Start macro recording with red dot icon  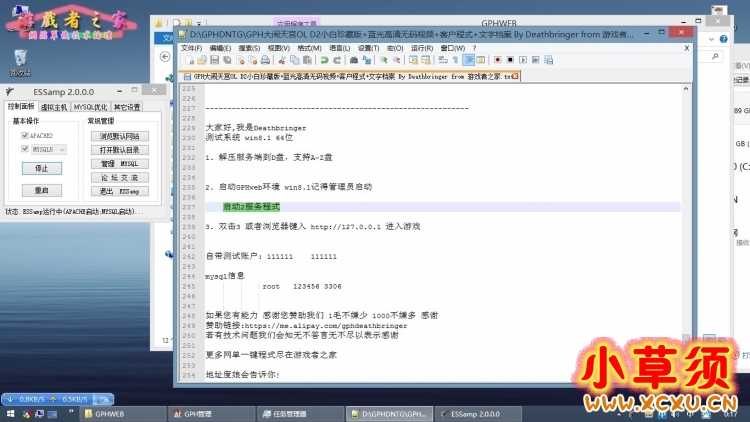pos(497,60)
